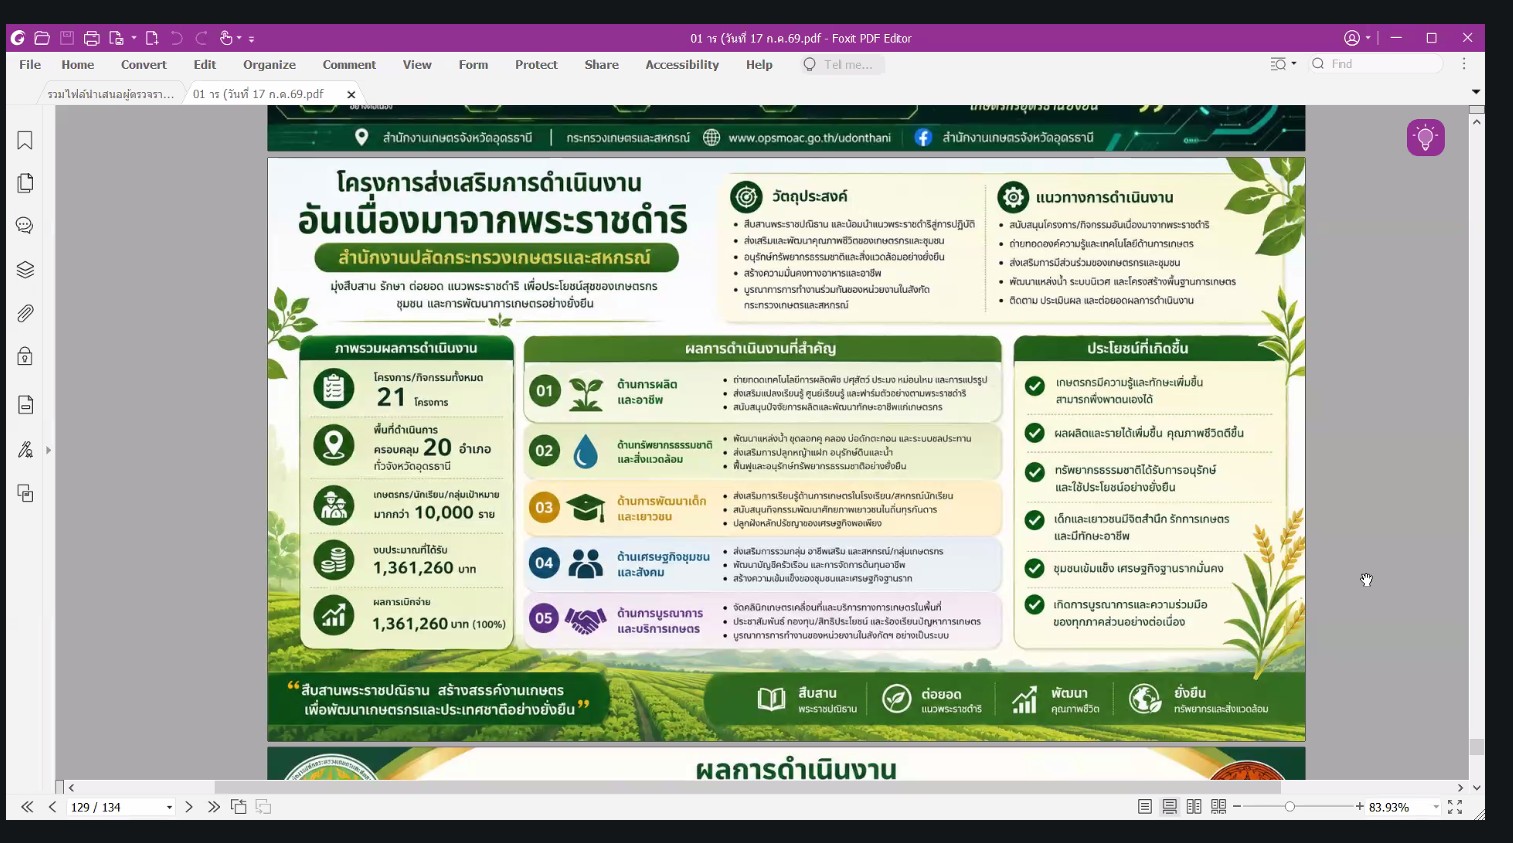Expand the advanced search dropdown arrow
This screenshot has height=843, width=1513.
click(x=1294, y=64)
